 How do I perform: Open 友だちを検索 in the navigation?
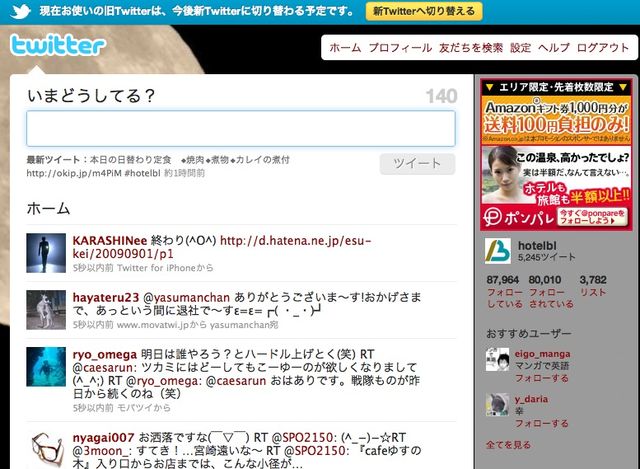tap(471, 48)
